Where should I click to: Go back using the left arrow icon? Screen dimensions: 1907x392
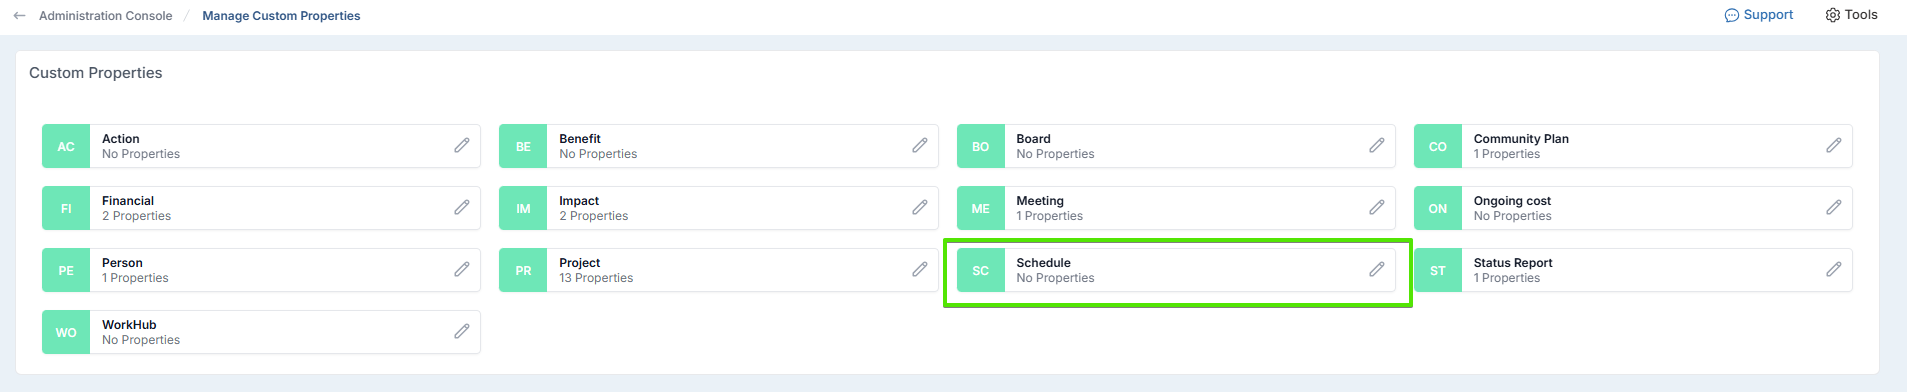(x=19, y=16)
